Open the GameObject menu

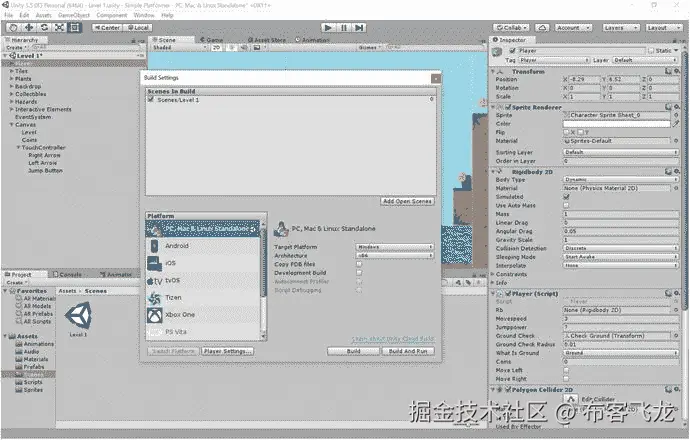(x=74, y=15)
